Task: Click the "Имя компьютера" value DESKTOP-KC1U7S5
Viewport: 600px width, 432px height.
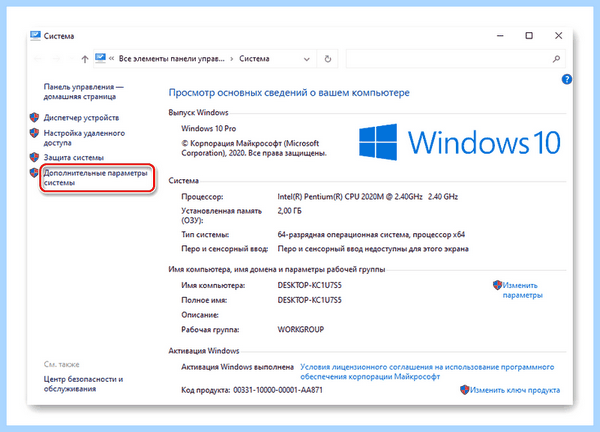Action: click(309, 285)
